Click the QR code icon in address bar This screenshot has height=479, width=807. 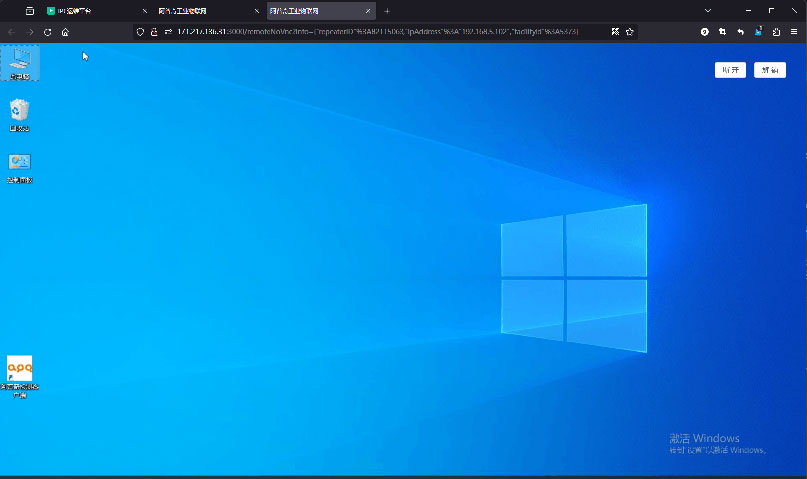[615, 32]
